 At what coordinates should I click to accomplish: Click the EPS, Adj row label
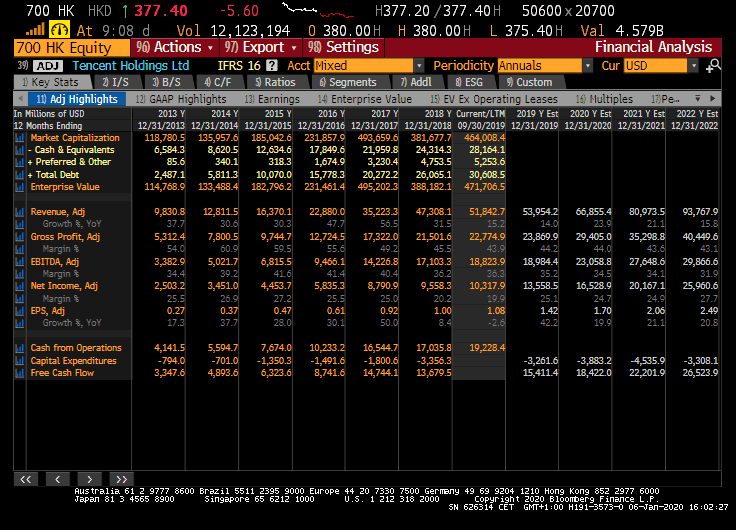47,311
